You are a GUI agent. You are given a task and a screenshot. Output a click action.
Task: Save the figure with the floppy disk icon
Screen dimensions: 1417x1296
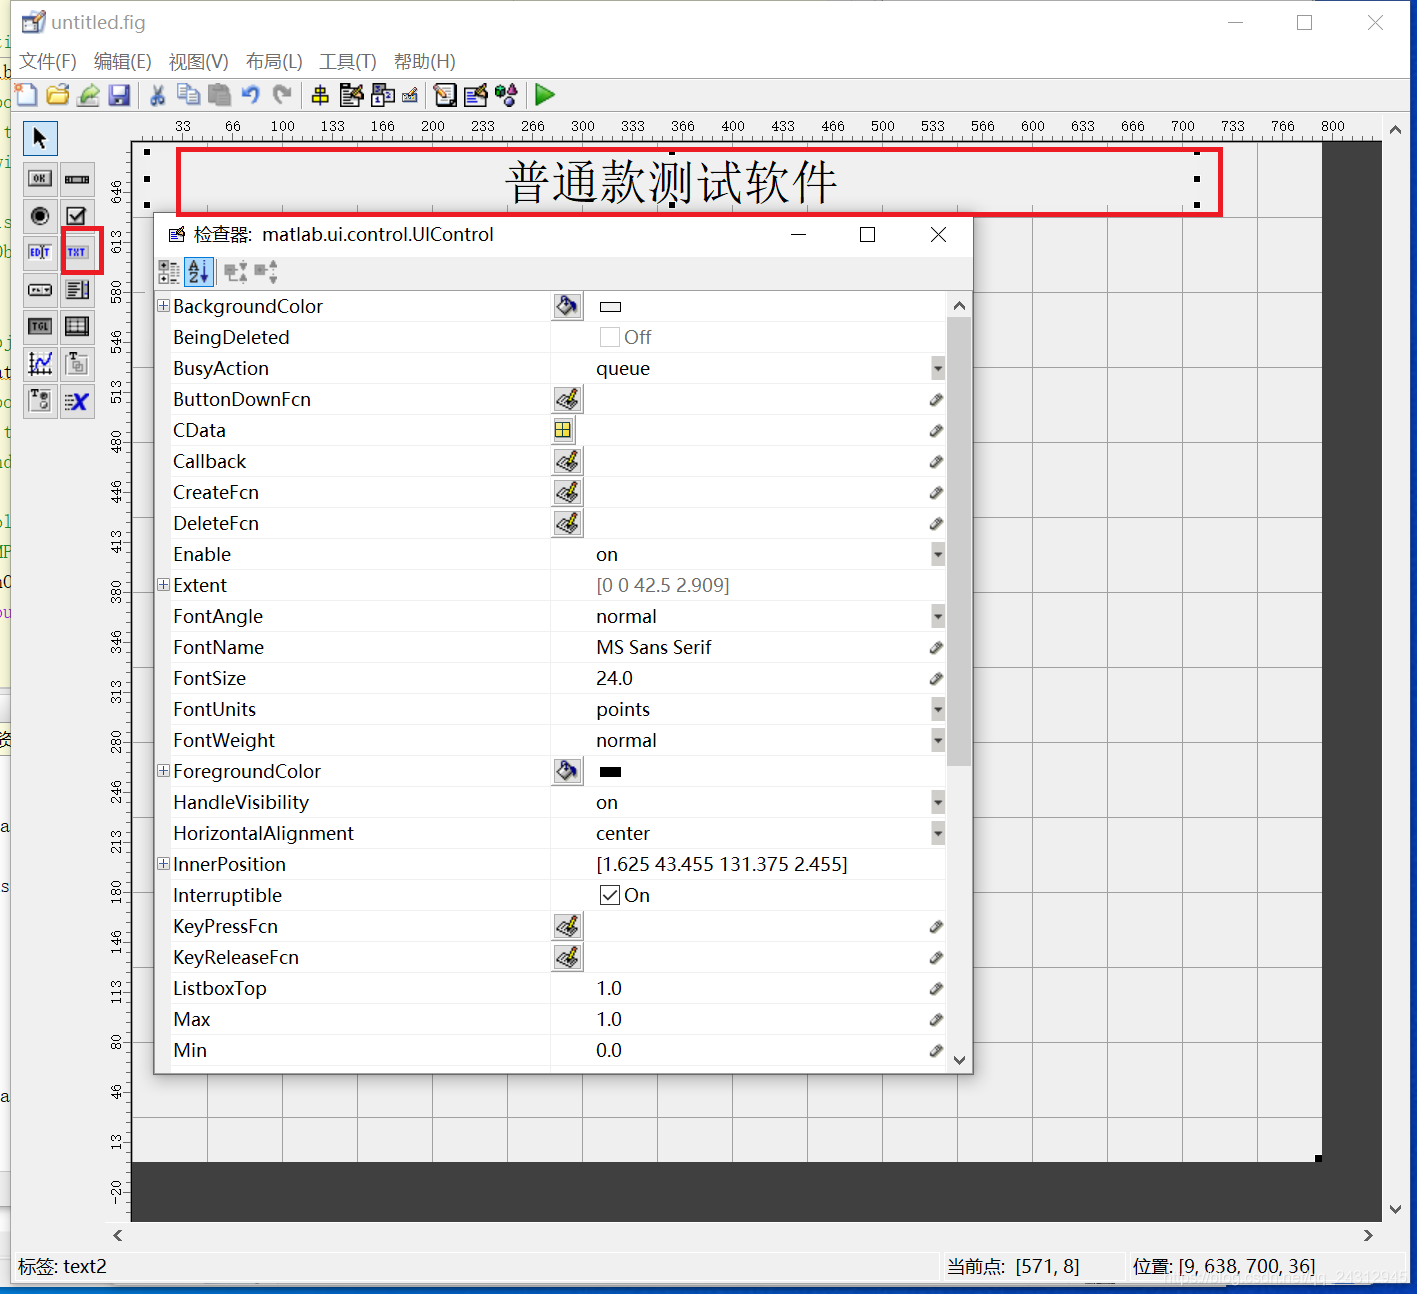119,95
